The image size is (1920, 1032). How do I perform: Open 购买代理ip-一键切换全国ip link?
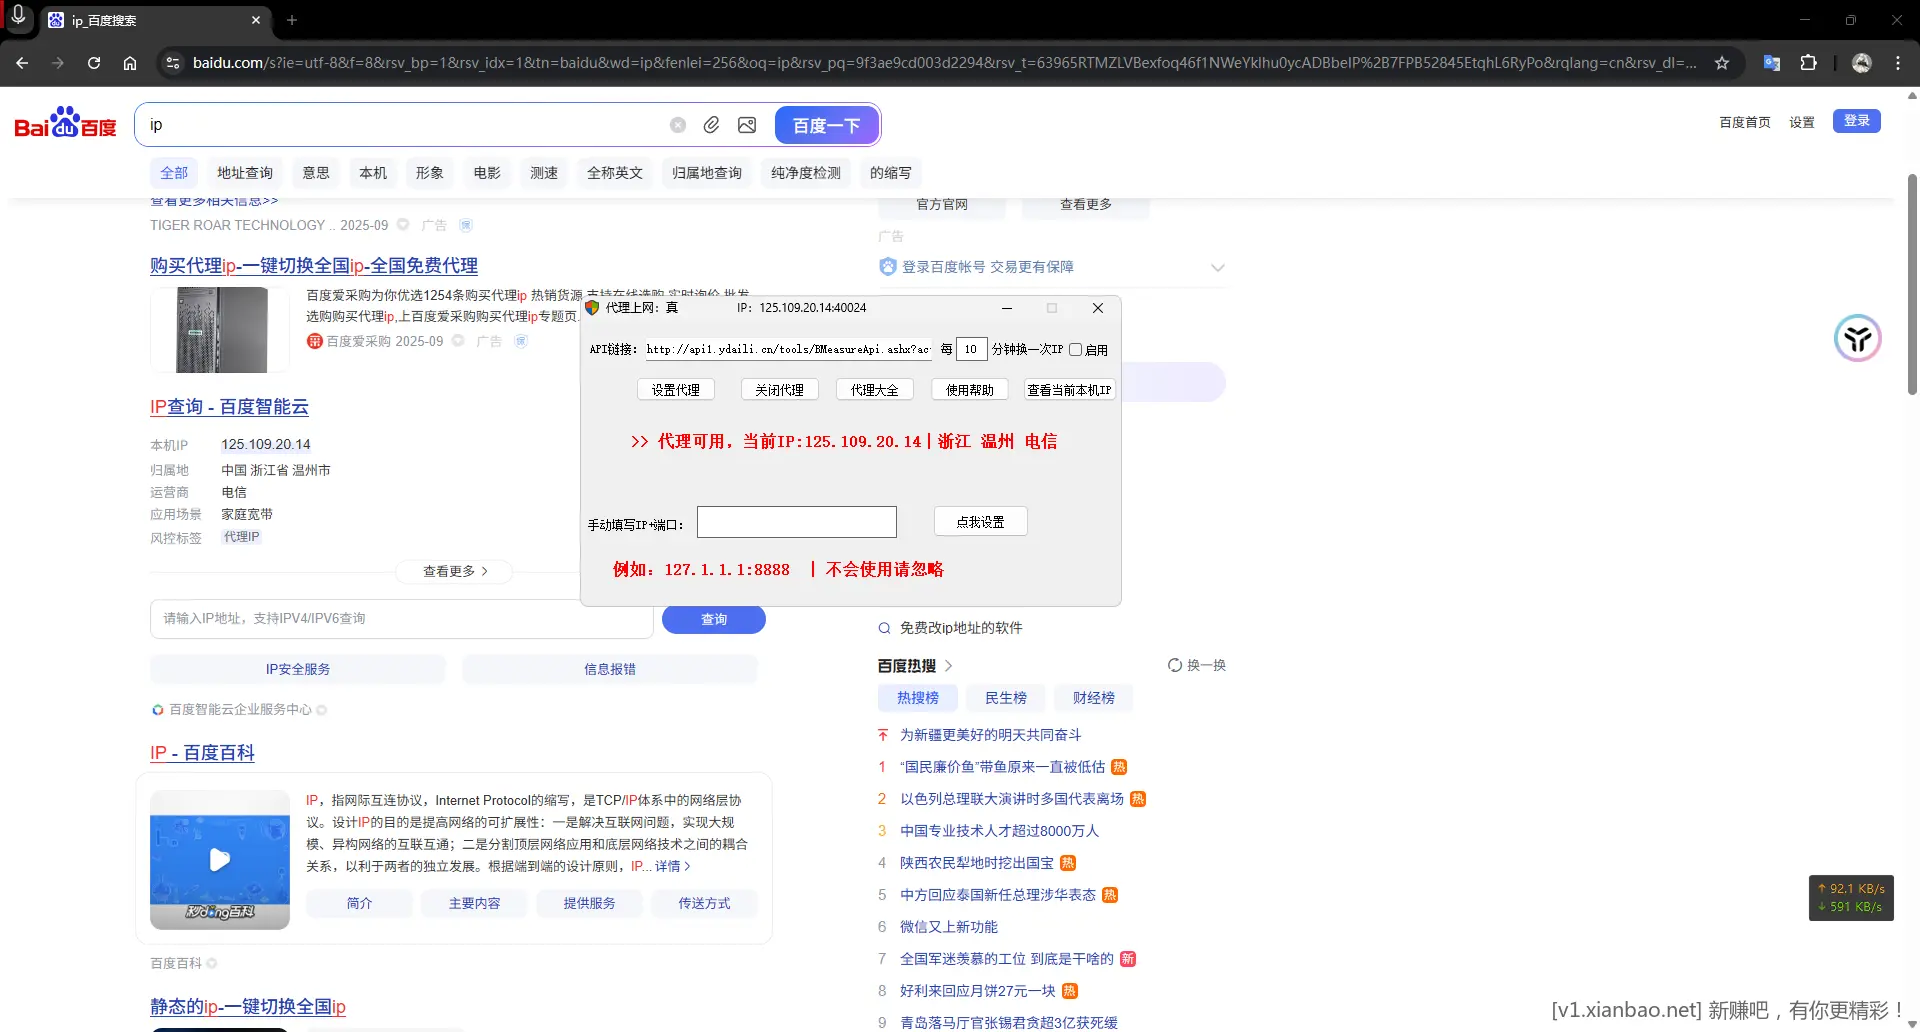click(x=314, y=266)
